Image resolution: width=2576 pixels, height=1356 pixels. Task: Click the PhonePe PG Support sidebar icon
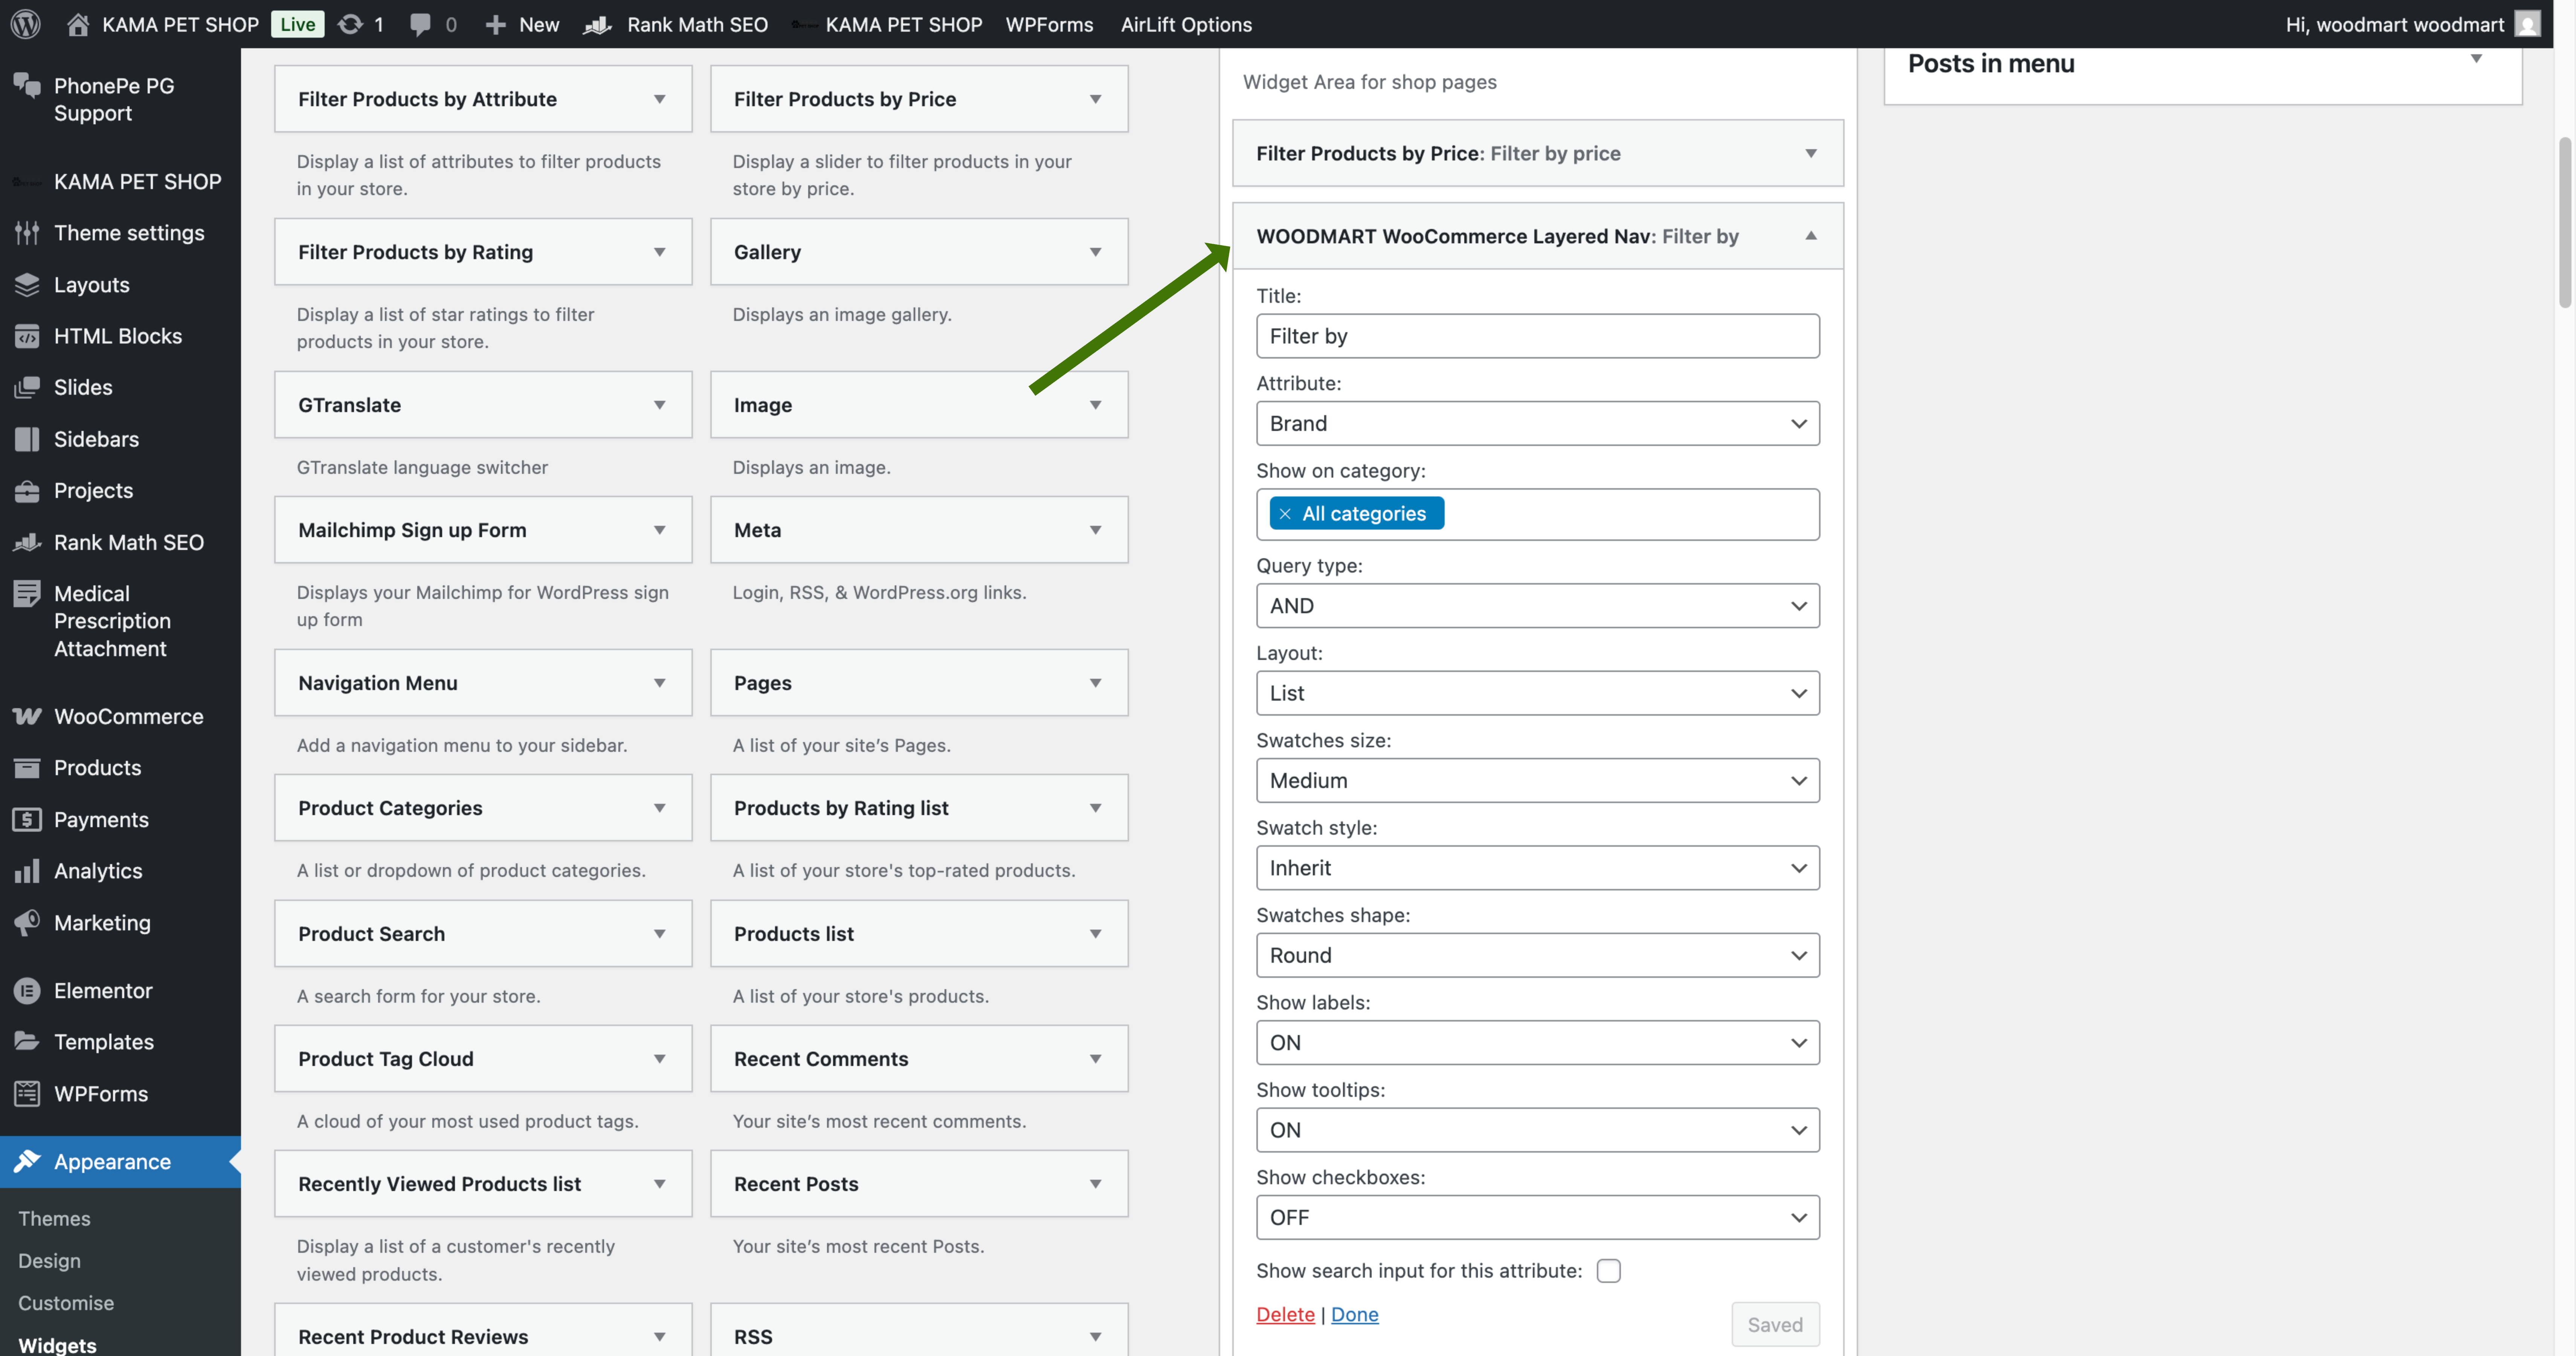click(x=27, y=86)
